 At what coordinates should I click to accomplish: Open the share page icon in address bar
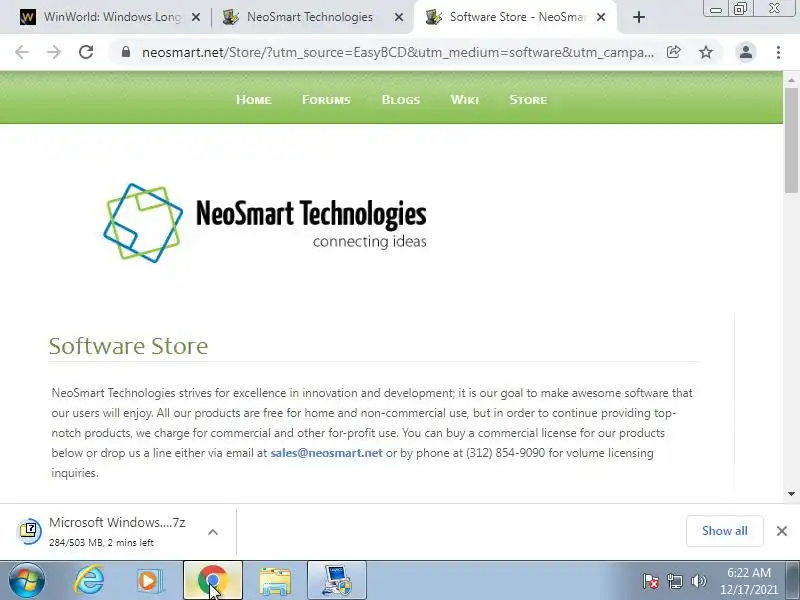click(673, 52)
